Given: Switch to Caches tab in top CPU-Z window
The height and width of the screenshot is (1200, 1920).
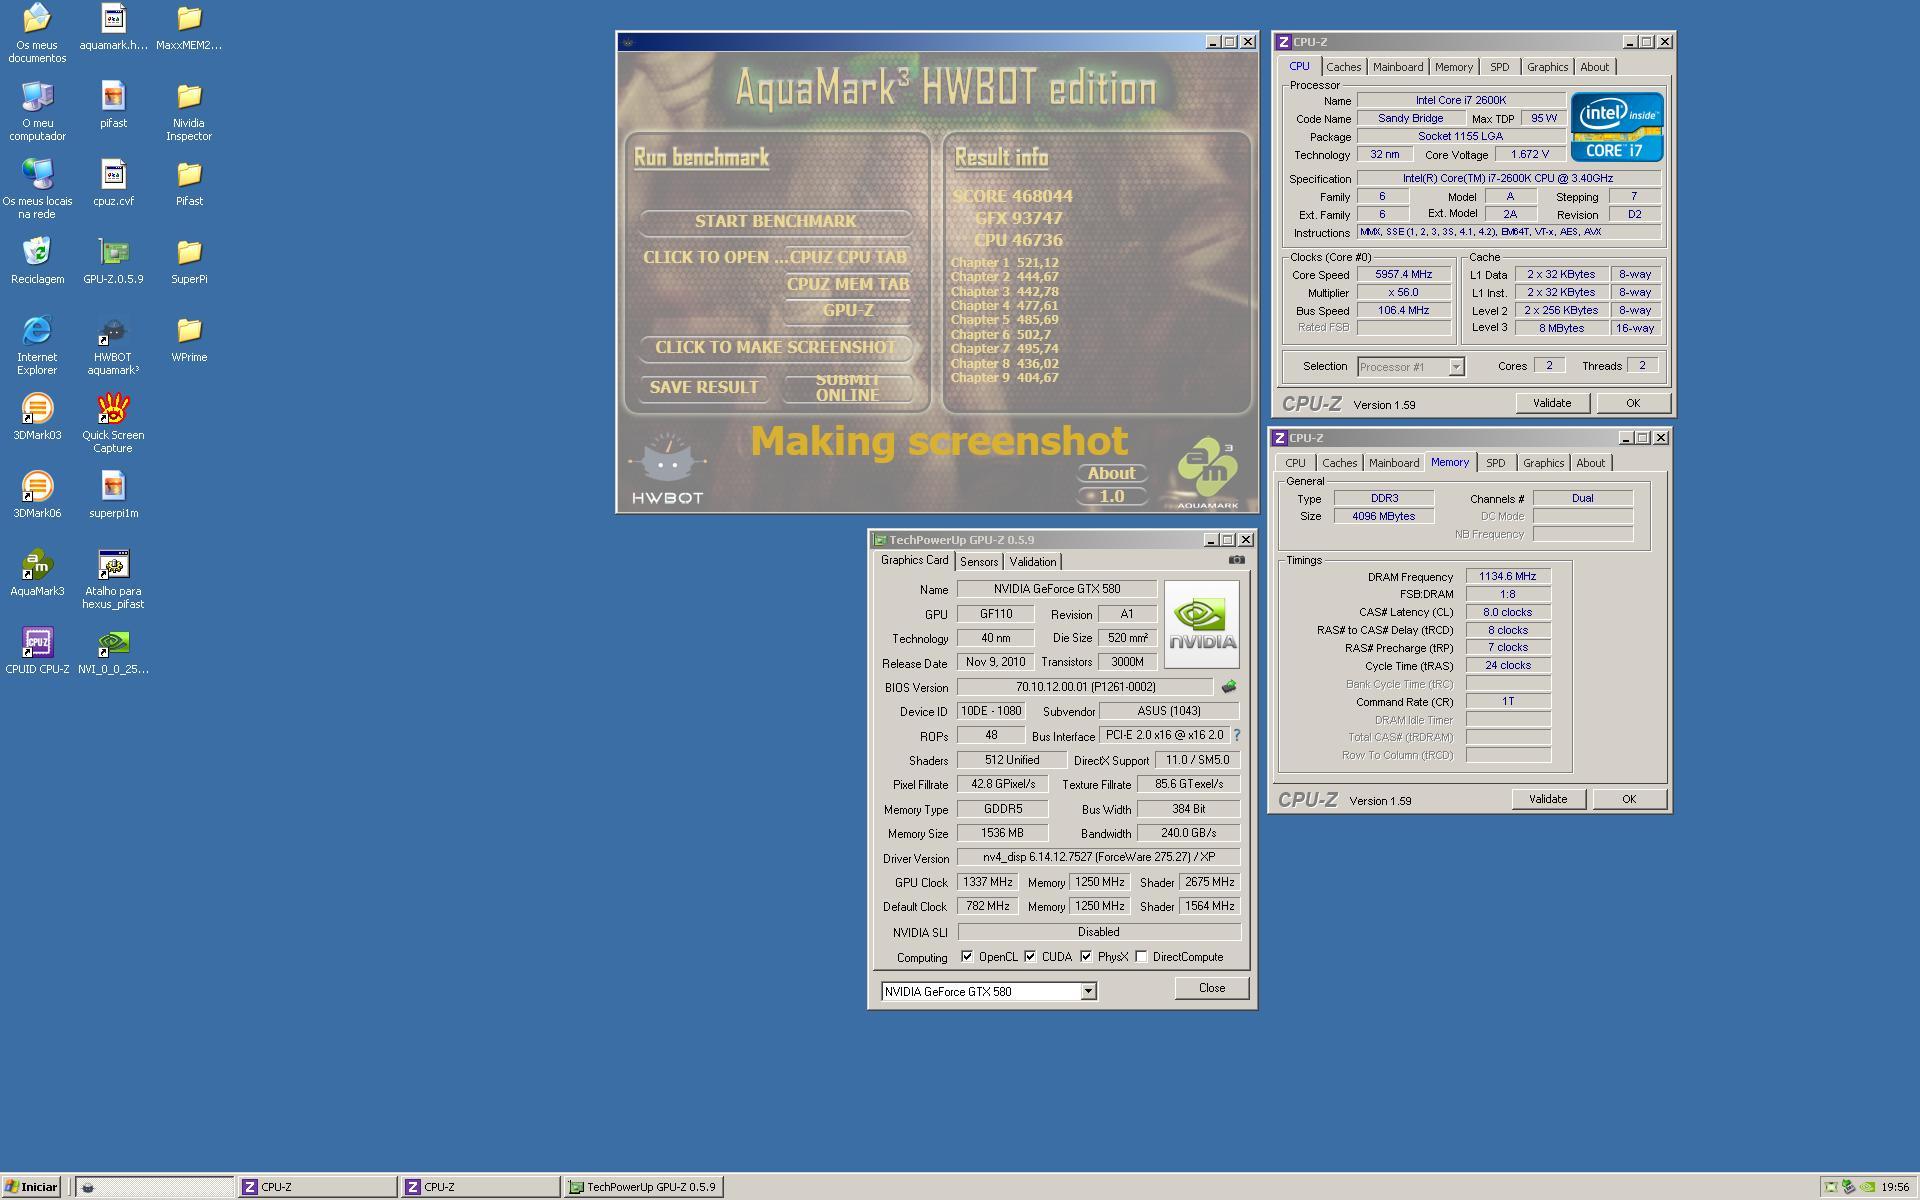Looking at the screenshot, I should pyautogui.click(x=1343, y=67).
